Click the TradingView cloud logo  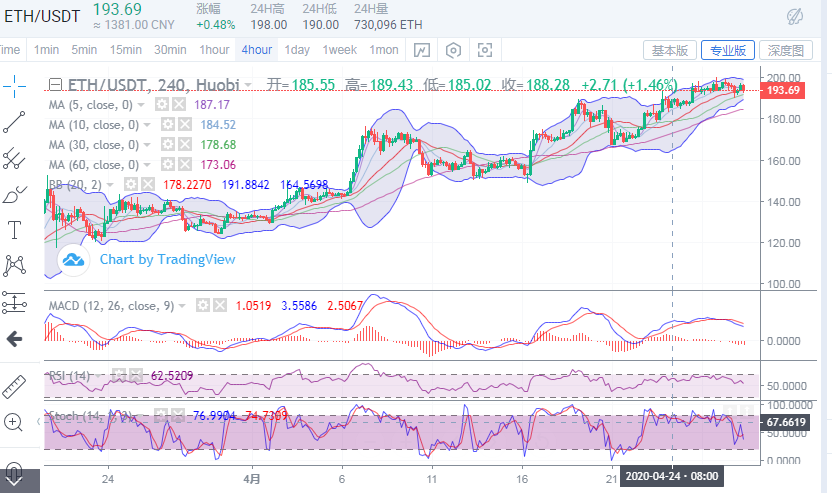click(73, 260)
